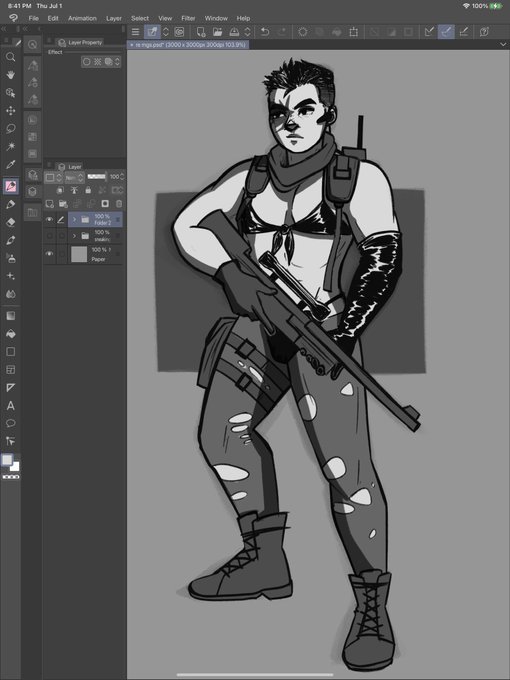Select the Hand move-canvas tool
The width and height of the screenshot is (510, 680).
coord(10,75)
